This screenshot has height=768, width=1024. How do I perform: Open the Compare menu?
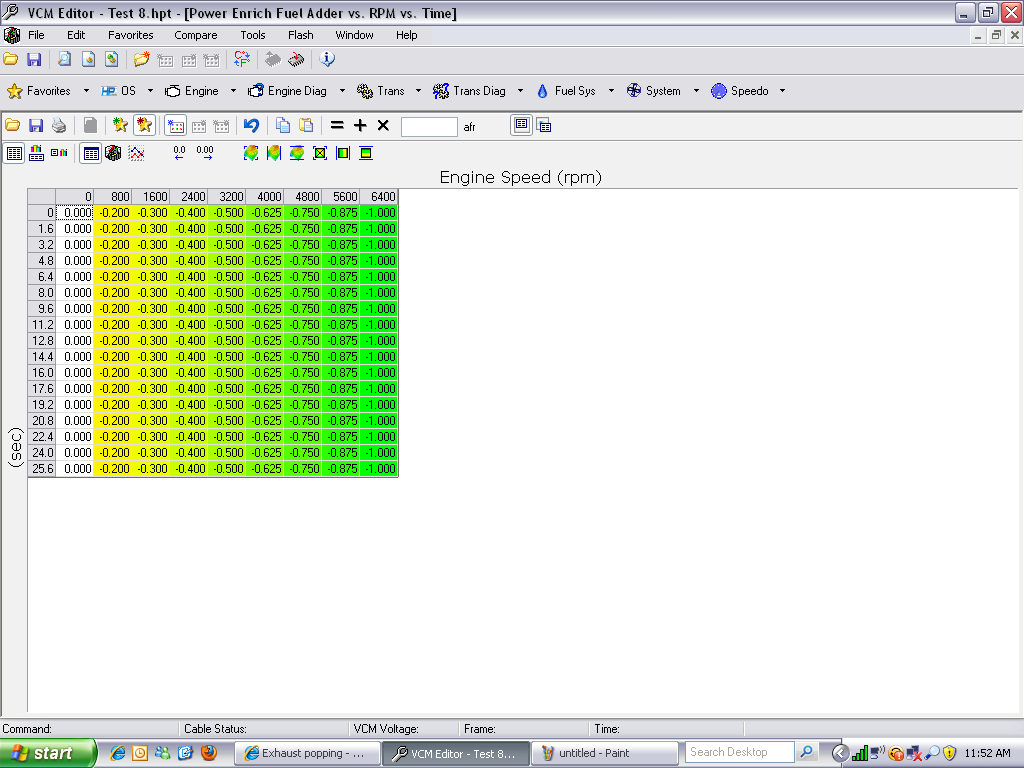click(x=195, y=35)
